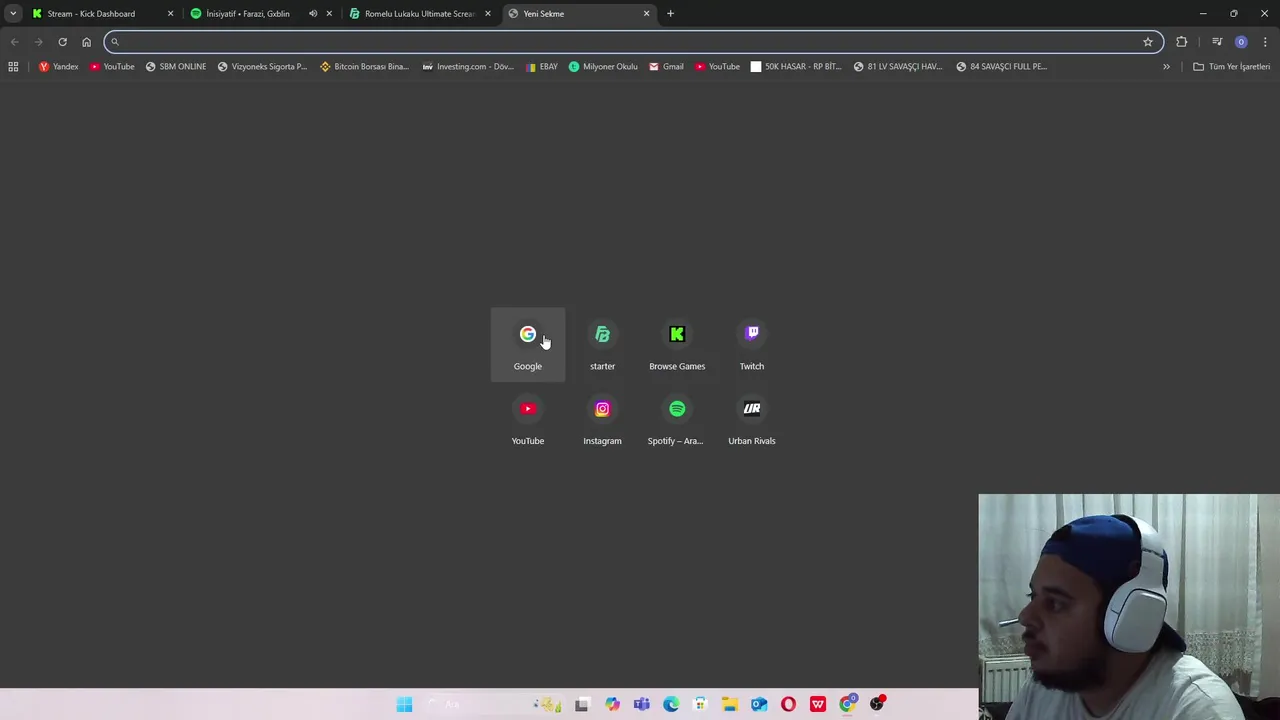Open the Twitch shortcut tile

(x=752, y=345)
